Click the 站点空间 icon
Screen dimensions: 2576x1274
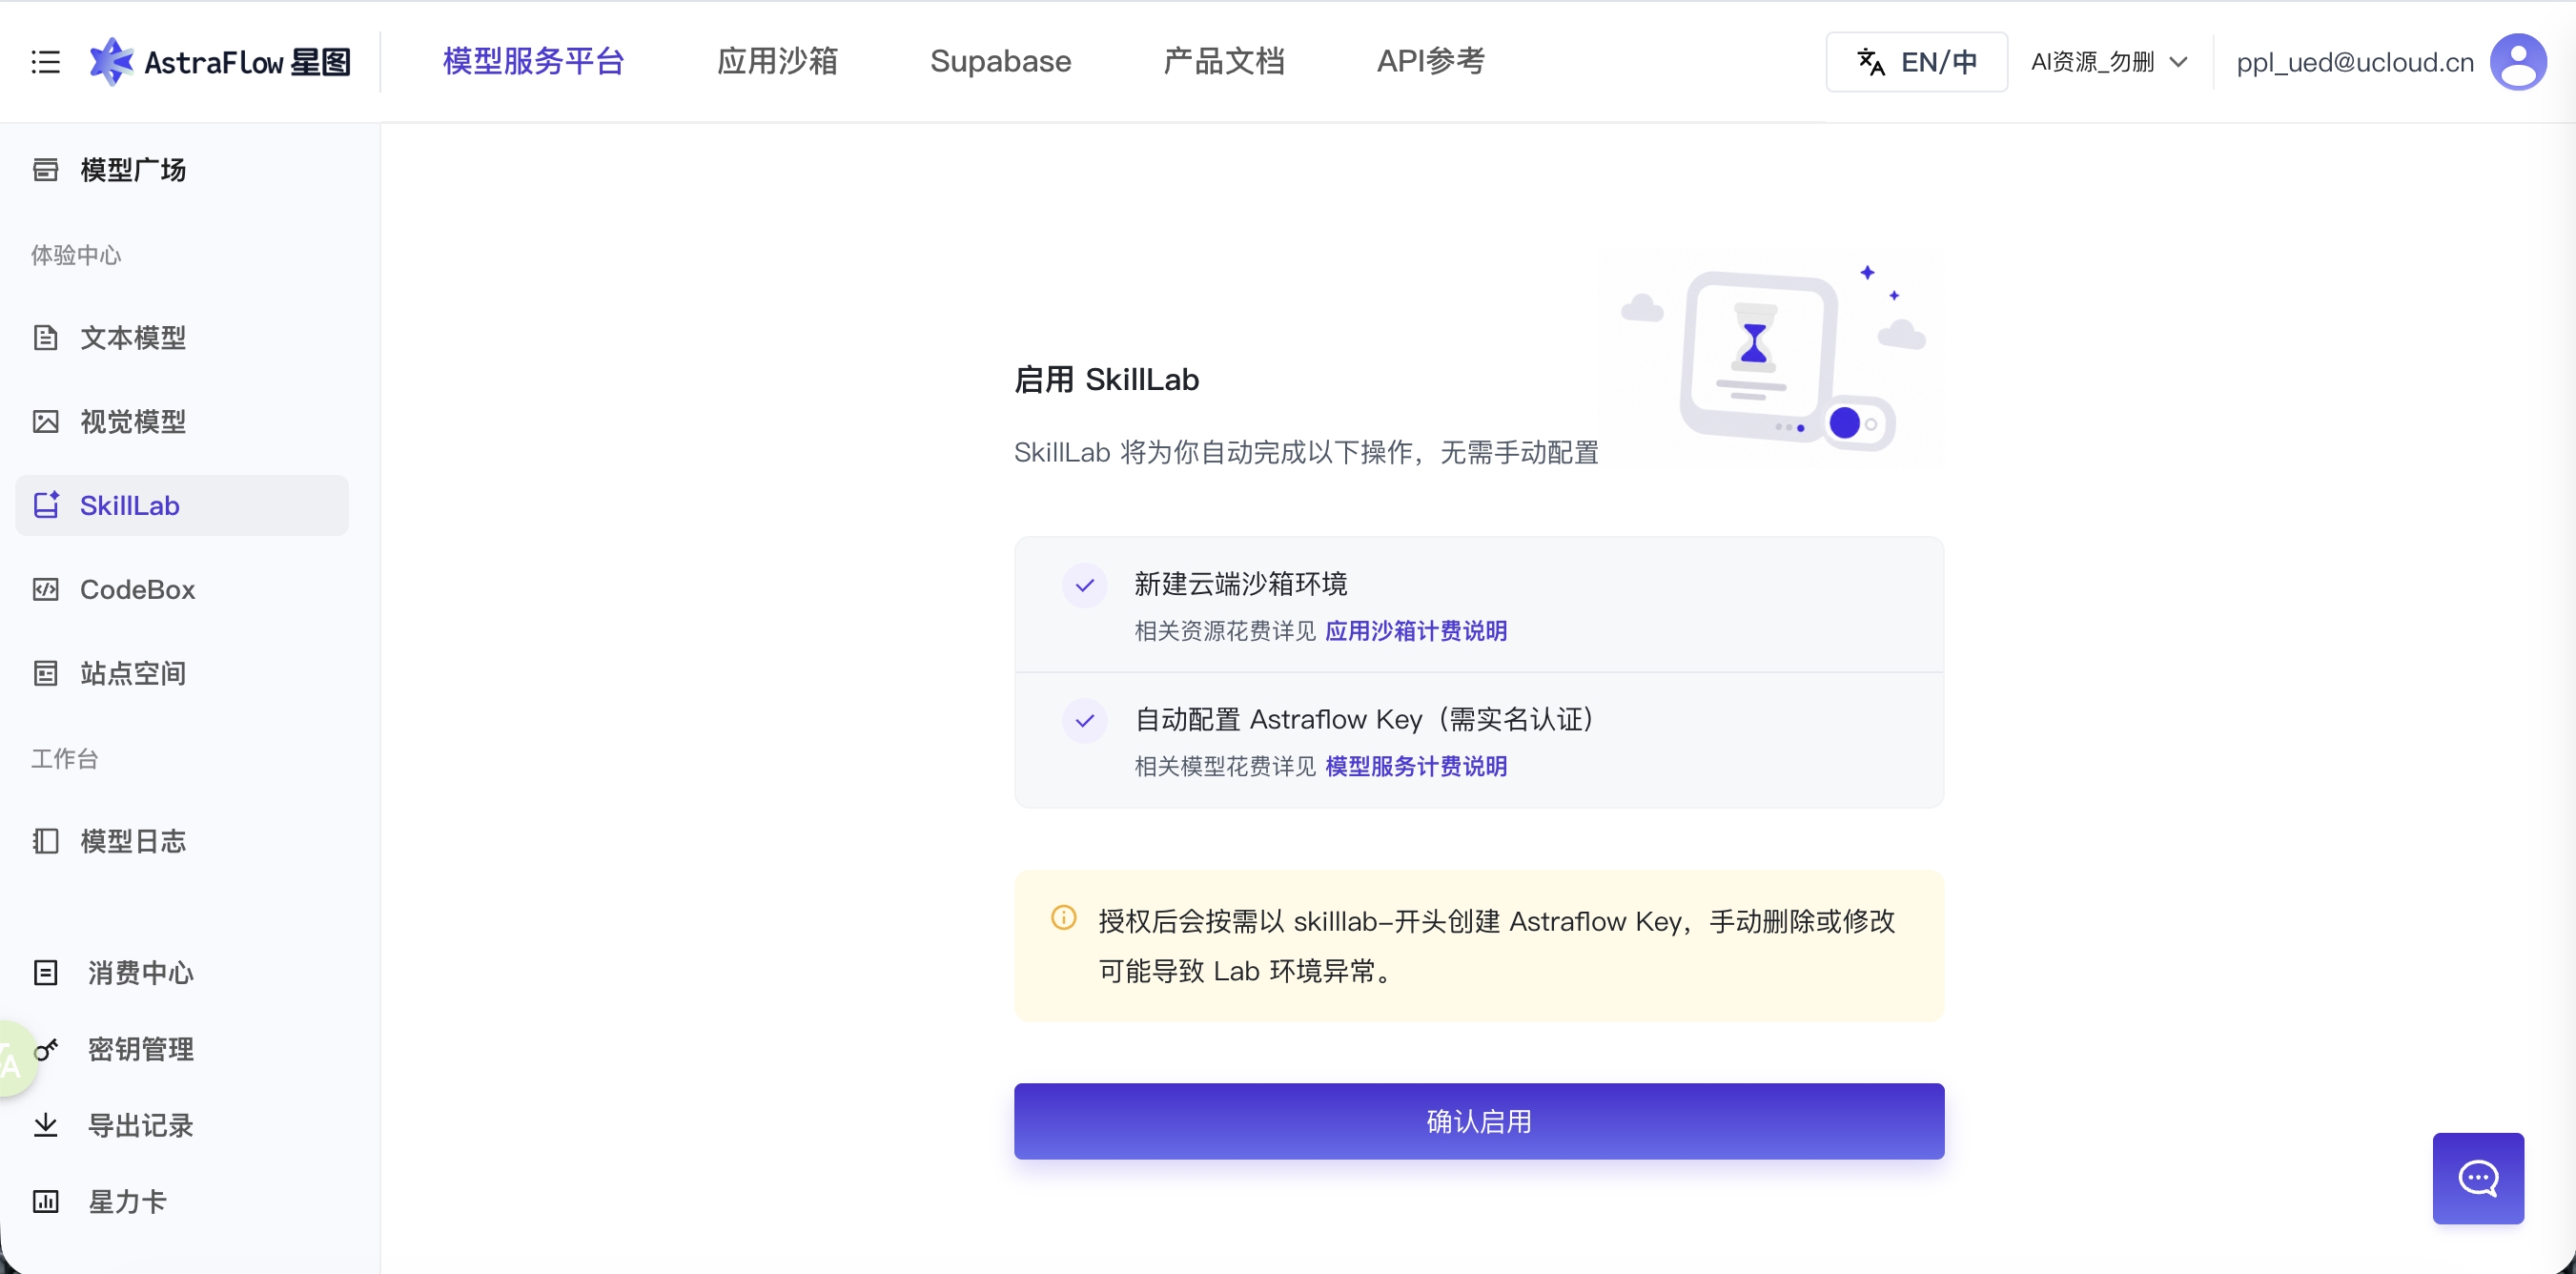point(46,673)
